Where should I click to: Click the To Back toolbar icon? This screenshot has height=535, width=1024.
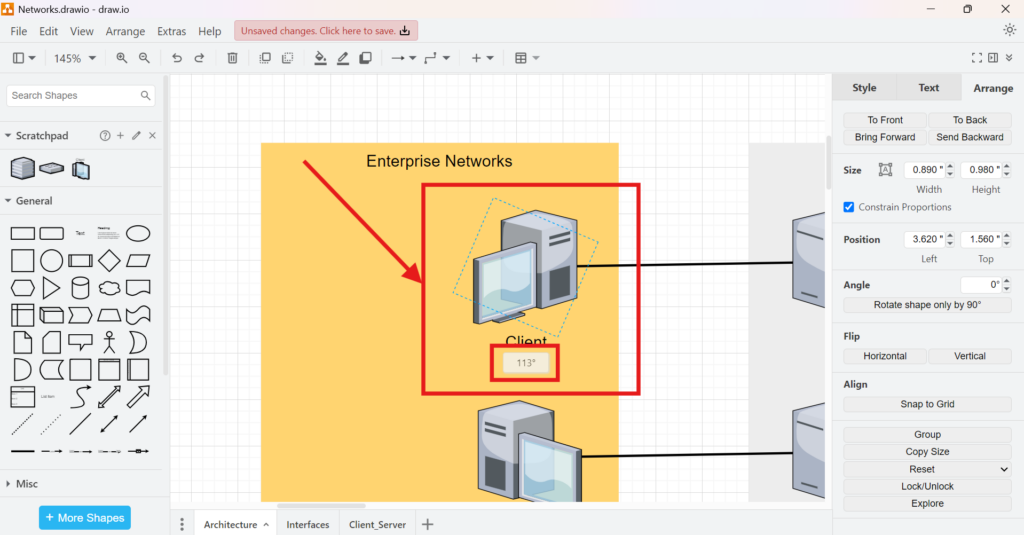click(287, 58)
